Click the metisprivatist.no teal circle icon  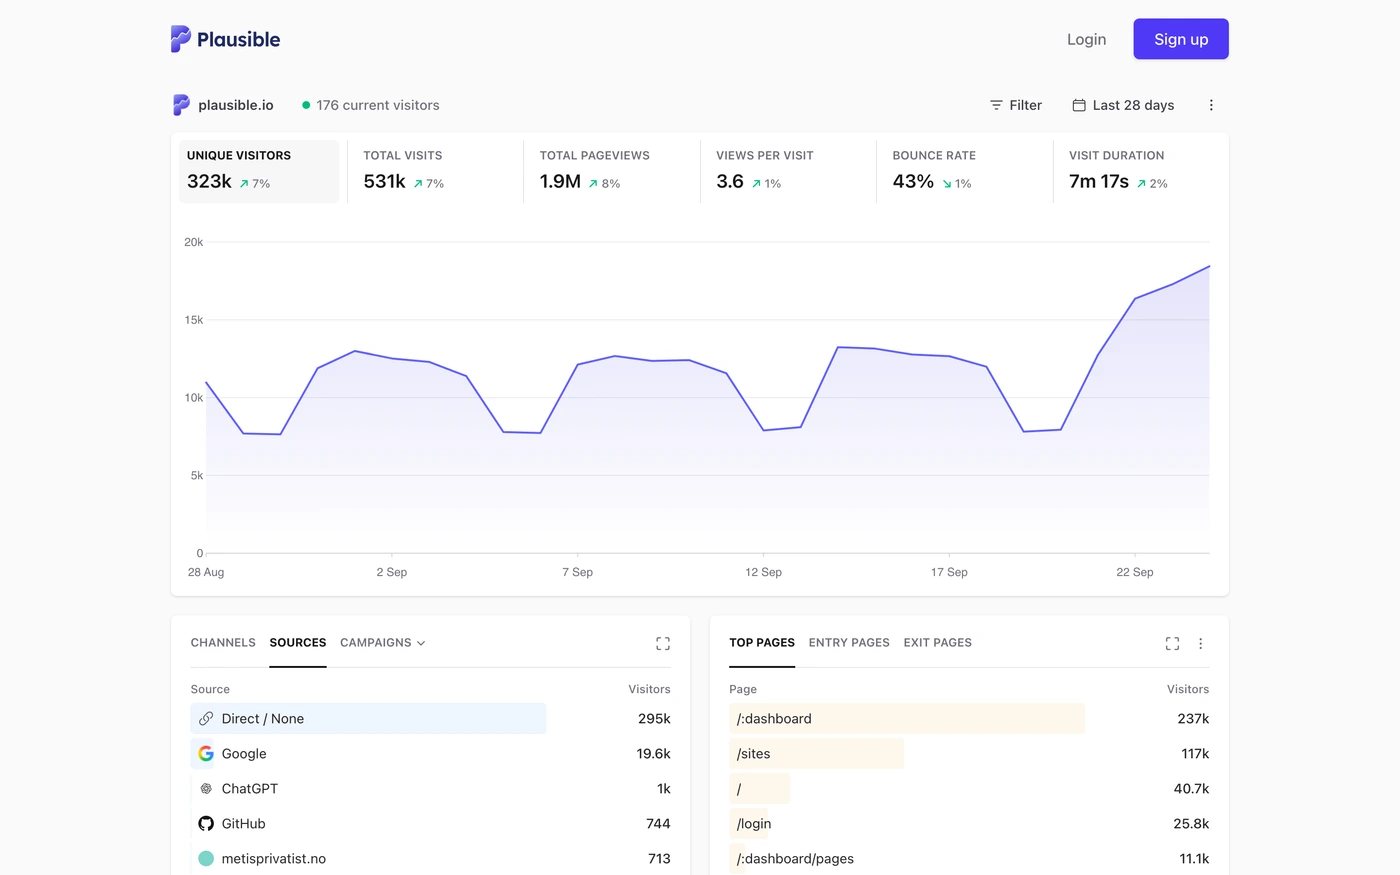206,858
